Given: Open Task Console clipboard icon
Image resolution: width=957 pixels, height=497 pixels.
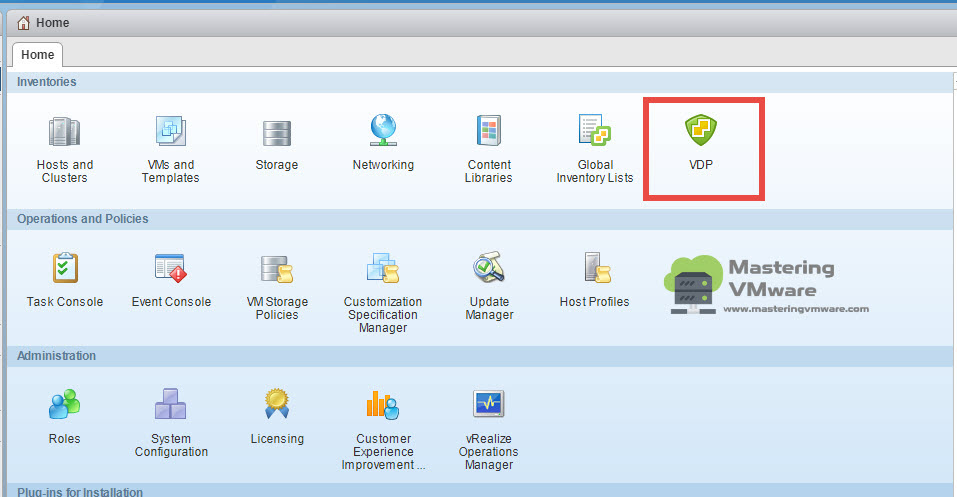Looking at the screenshot, I should click(65, 267).
